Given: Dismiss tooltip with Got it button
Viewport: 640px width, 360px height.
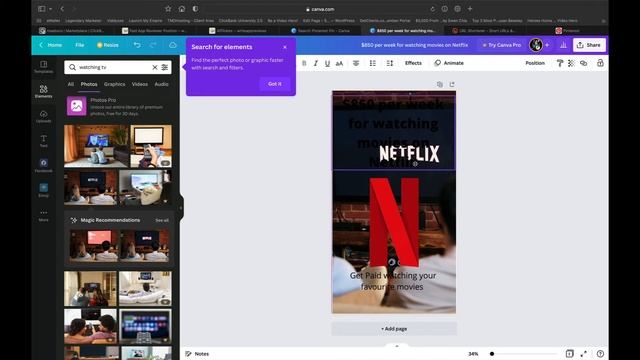Looking at the screenshot, I should coord(275,84).
